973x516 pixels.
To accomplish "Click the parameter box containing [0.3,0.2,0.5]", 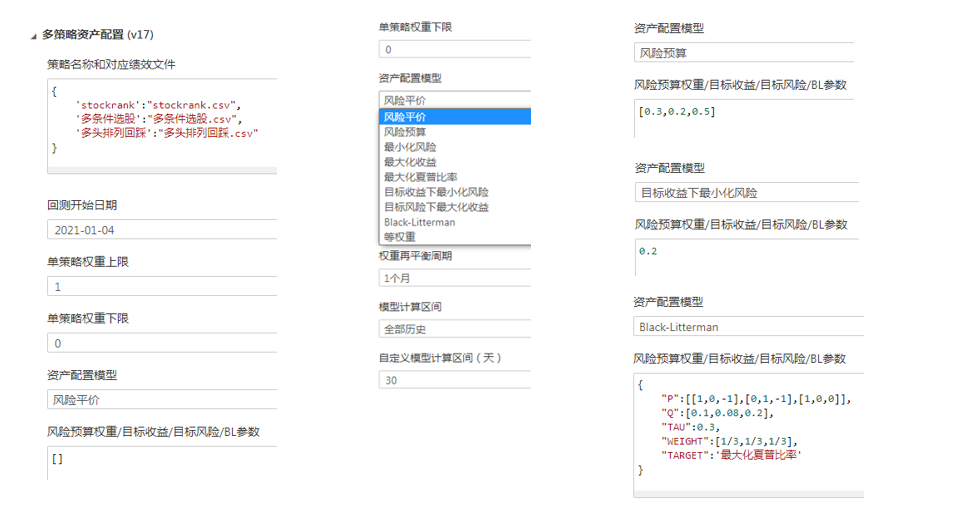I will (744, 118).
